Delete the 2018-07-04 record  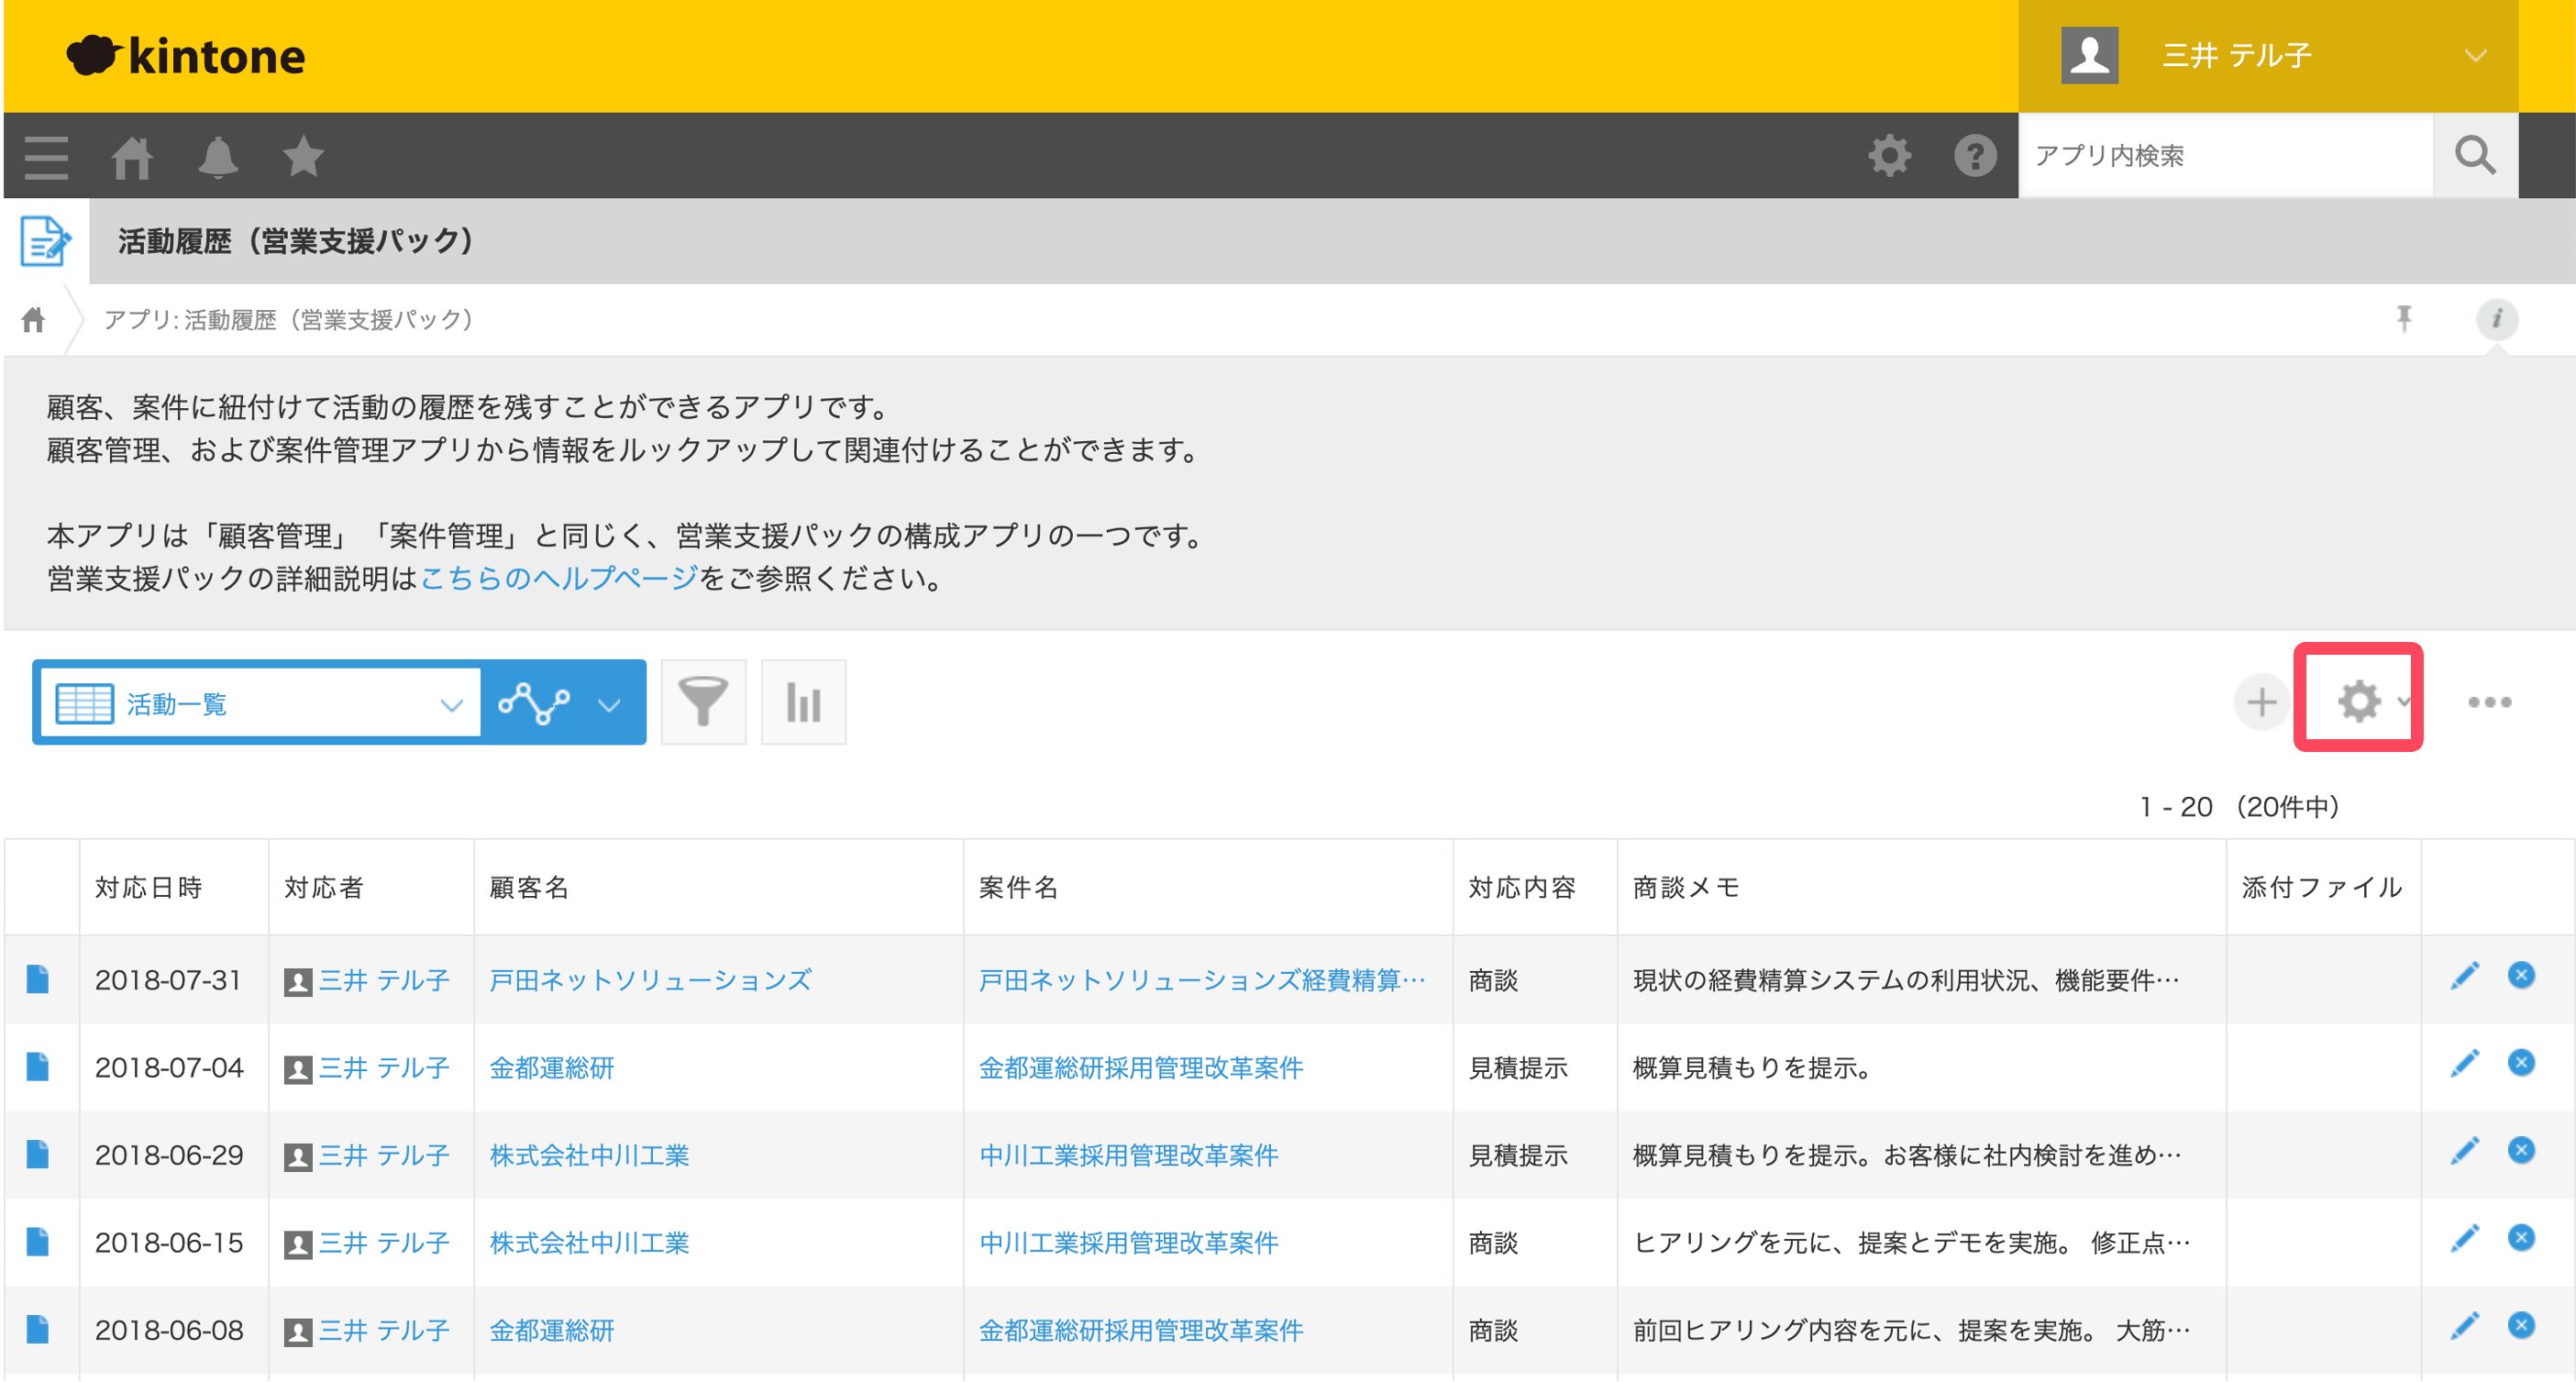click(2521, 1062)
